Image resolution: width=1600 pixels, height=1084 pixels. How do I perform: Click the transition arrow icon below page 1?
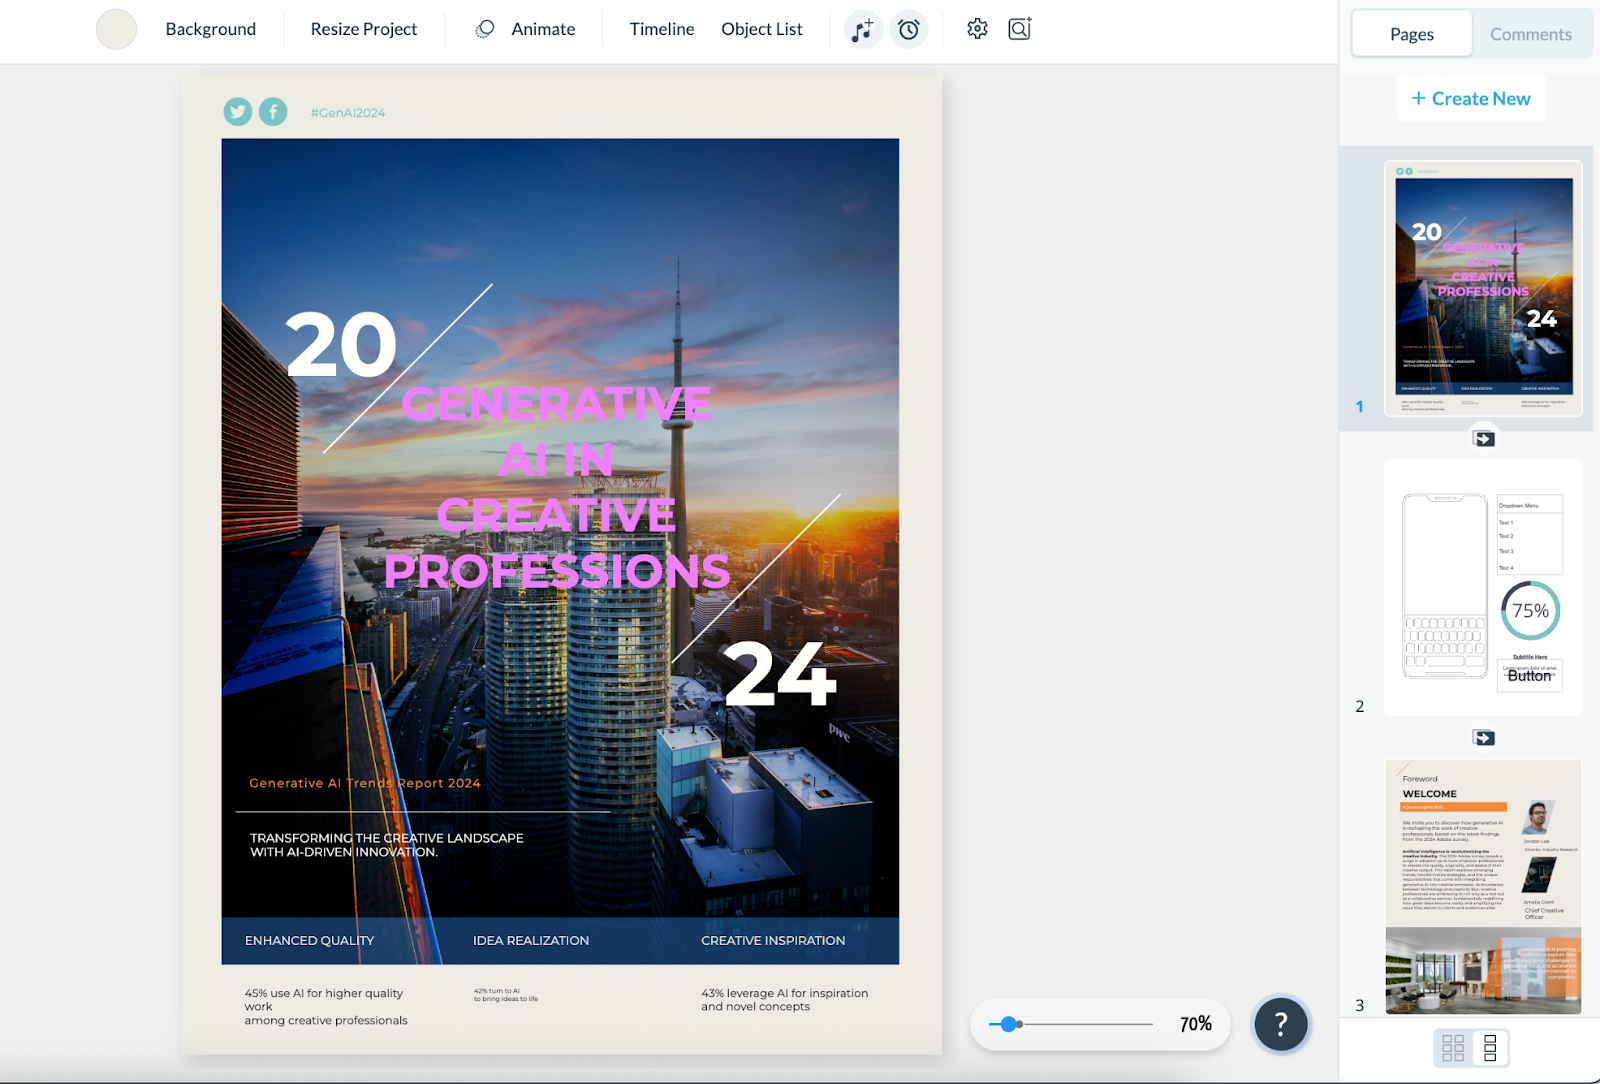pos(1483,438)
